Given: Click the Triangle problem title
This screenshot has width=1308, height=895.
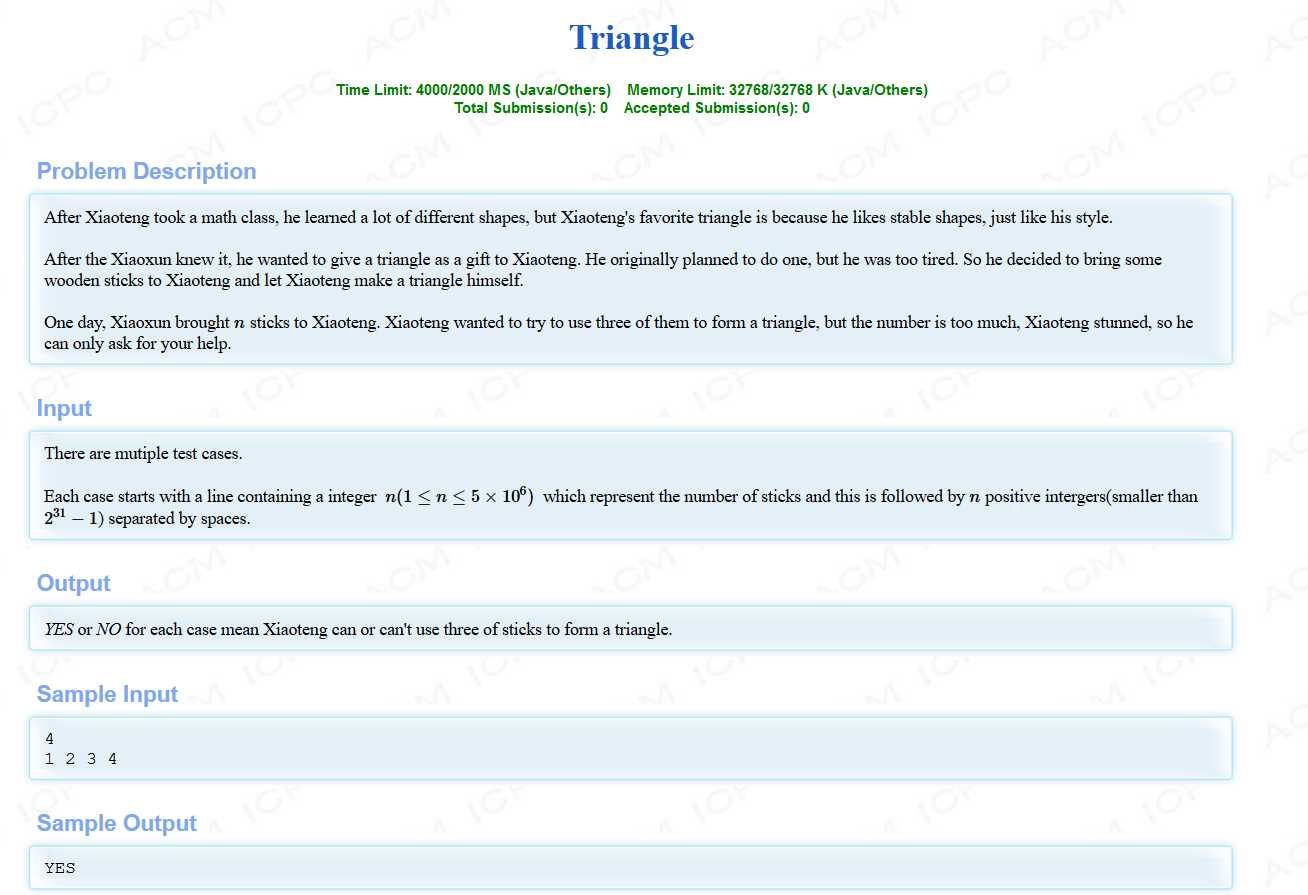Looking at the screenshot, I should 631,38.
